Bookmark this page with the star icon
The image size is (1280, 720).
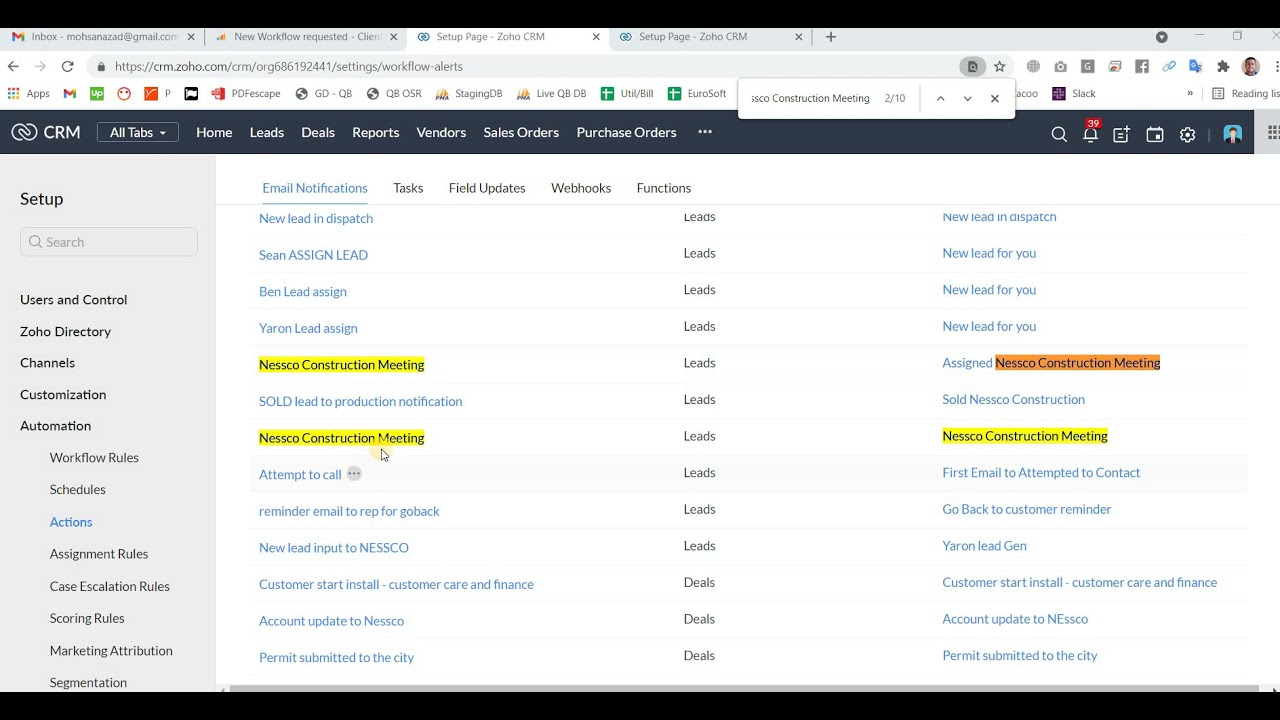pyautogui.click(x=999, y=66)
